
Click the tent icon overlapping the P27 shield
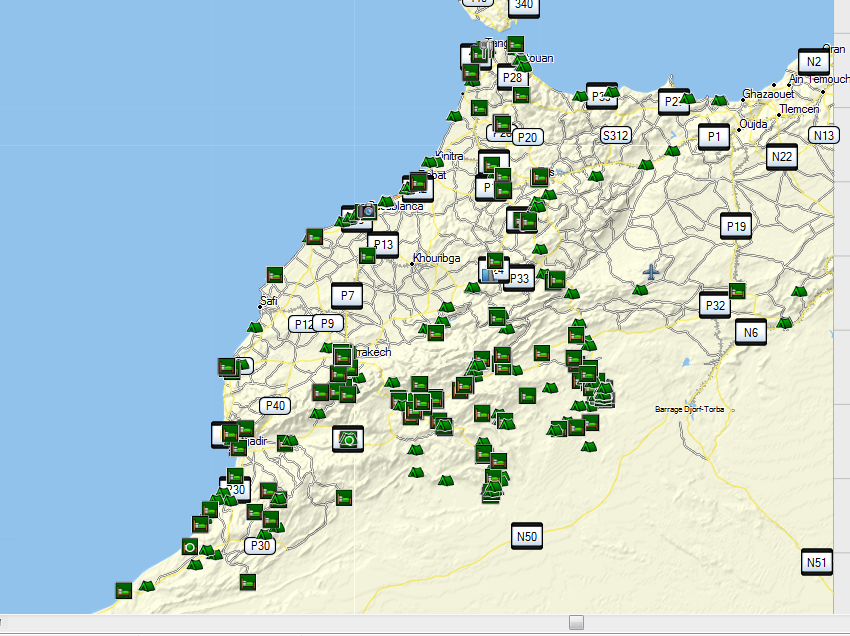point(688,98)
